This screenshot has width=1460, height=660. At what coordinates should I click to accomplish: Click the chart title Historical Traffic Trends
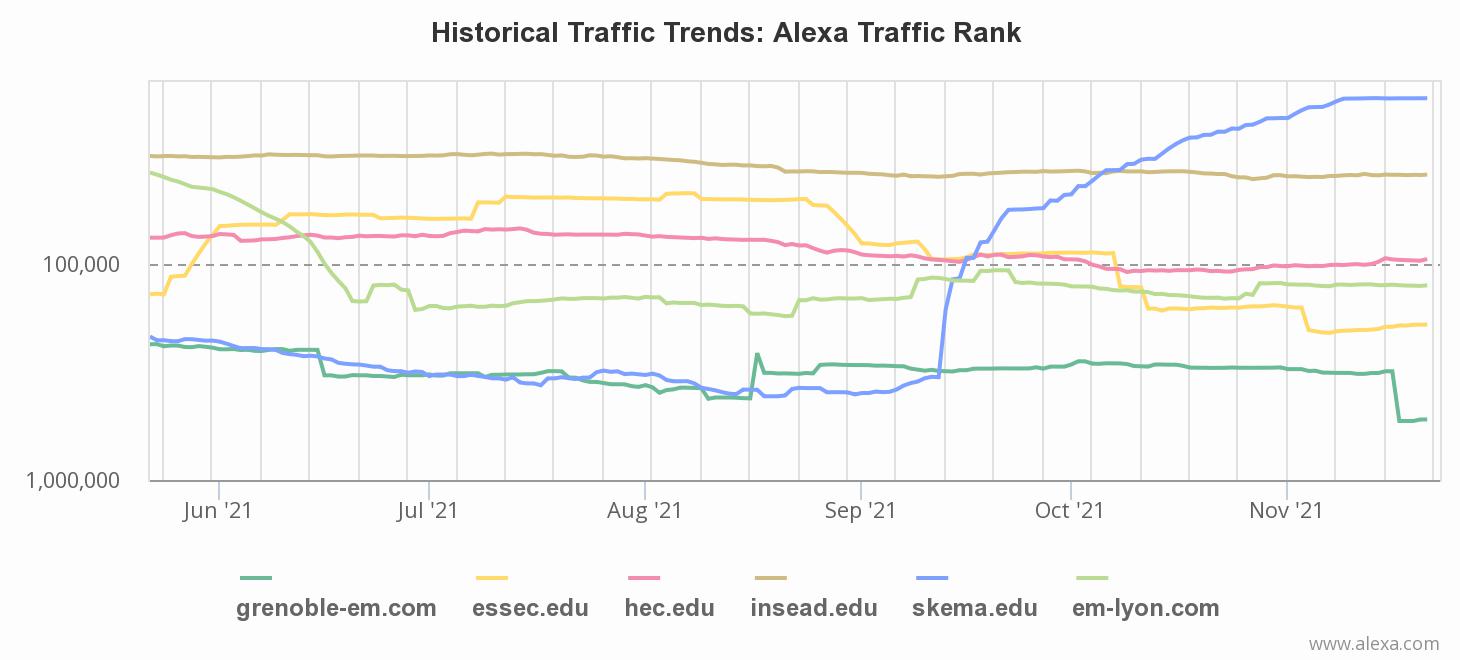click(x=726, y=33)
